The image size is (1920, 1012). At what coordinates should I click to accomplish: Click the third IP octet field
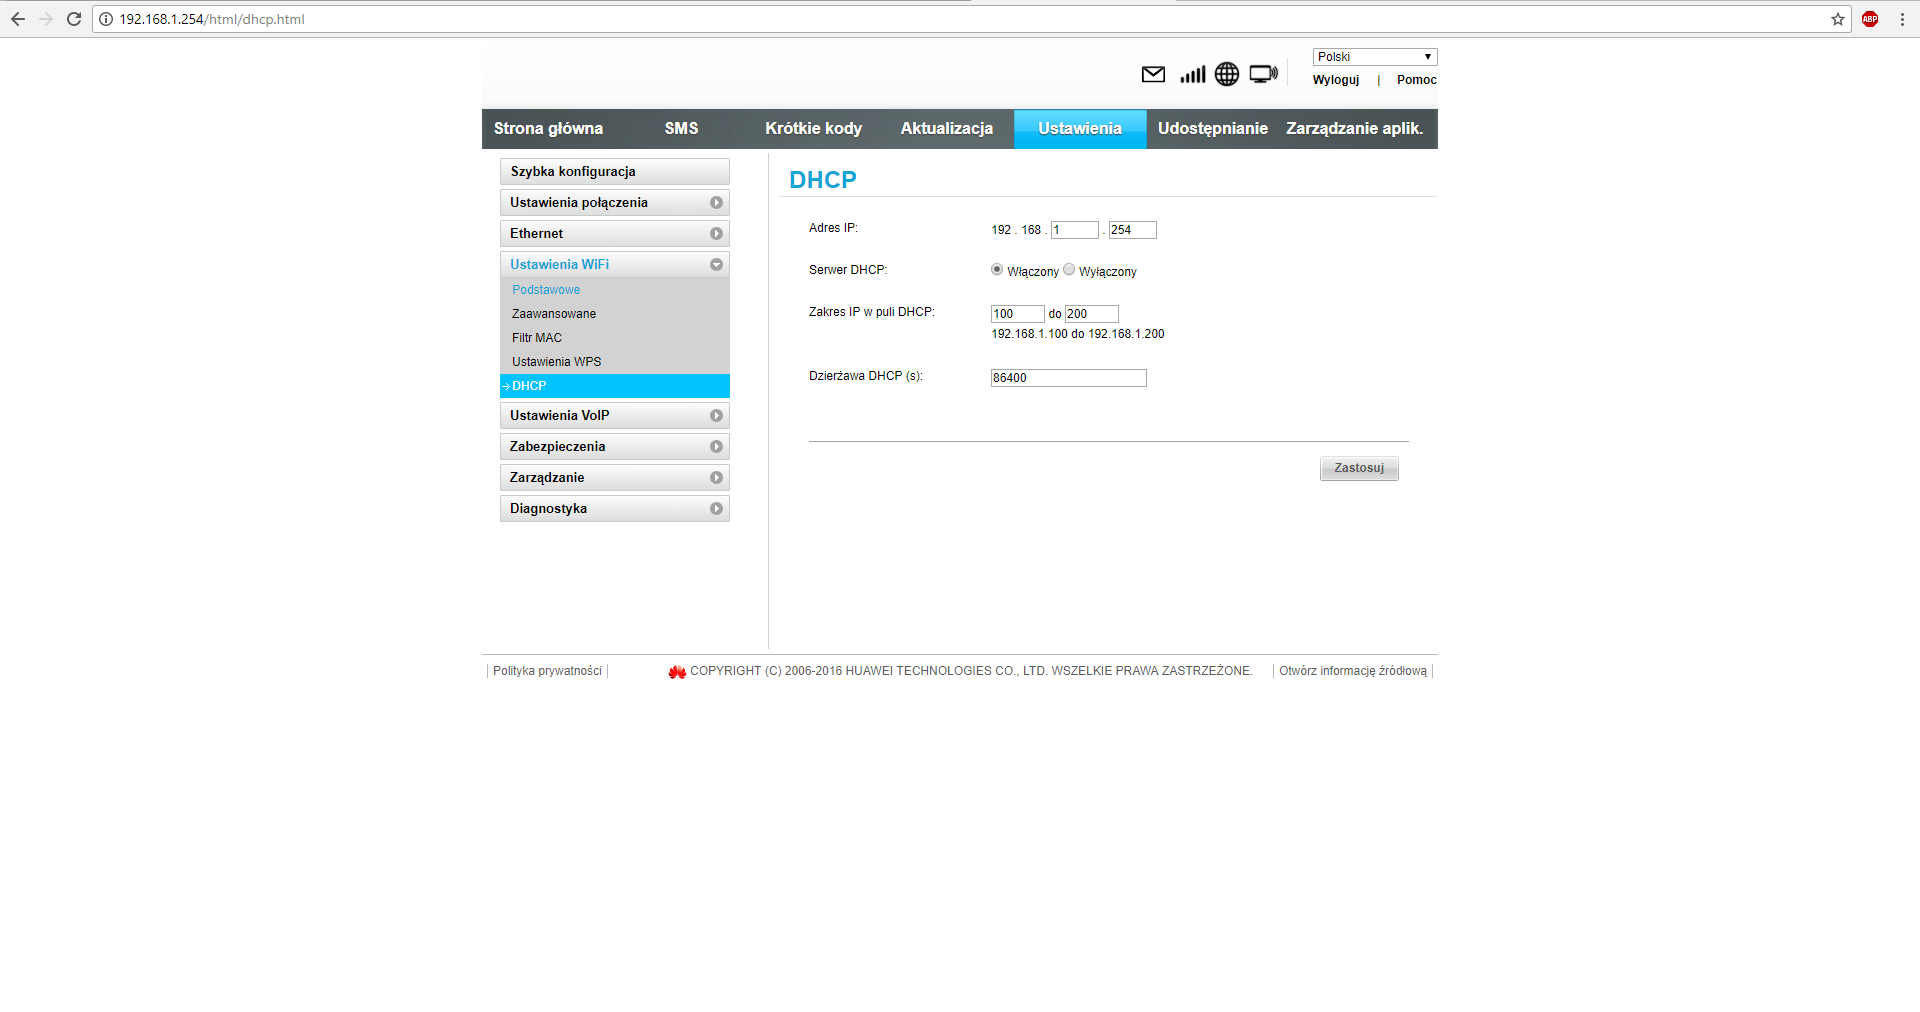1075,230
